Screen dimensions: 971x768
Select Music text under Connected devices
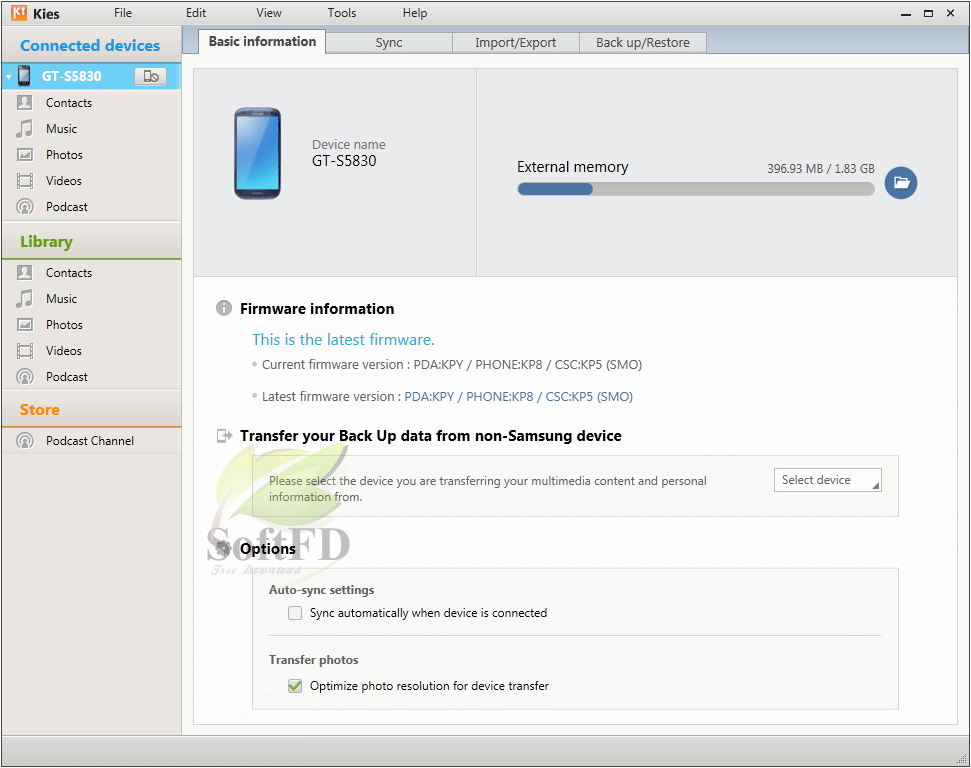[61, 129]
